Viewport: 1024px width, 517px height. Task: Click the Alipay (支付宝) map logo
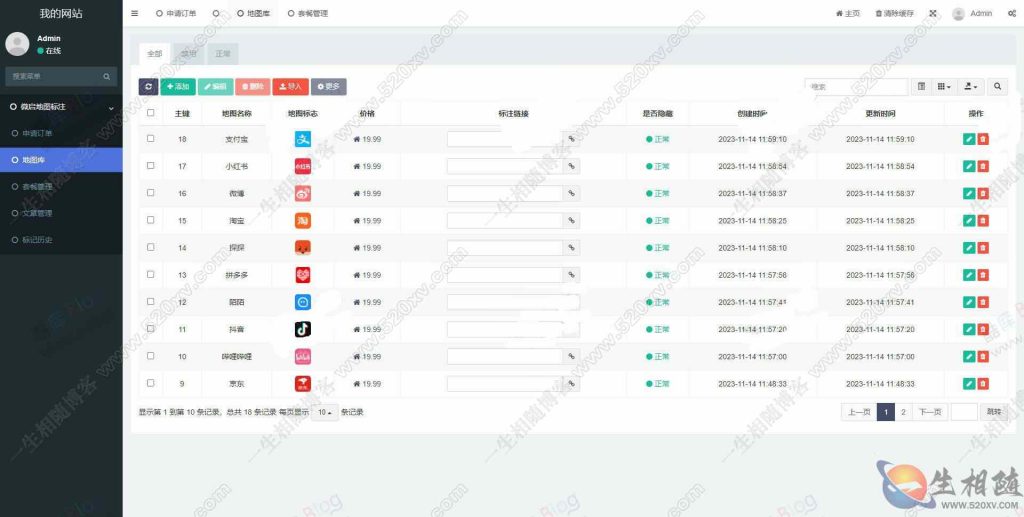302,139
